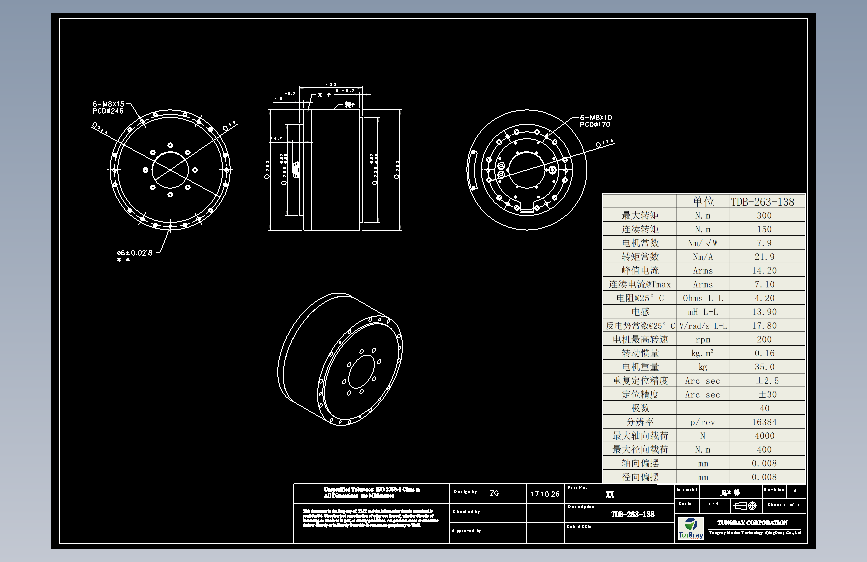The width and height of the screenshot is (867, 562).
Task: Click the proprietary notice paragraph in title block
Action: [370, 518]
